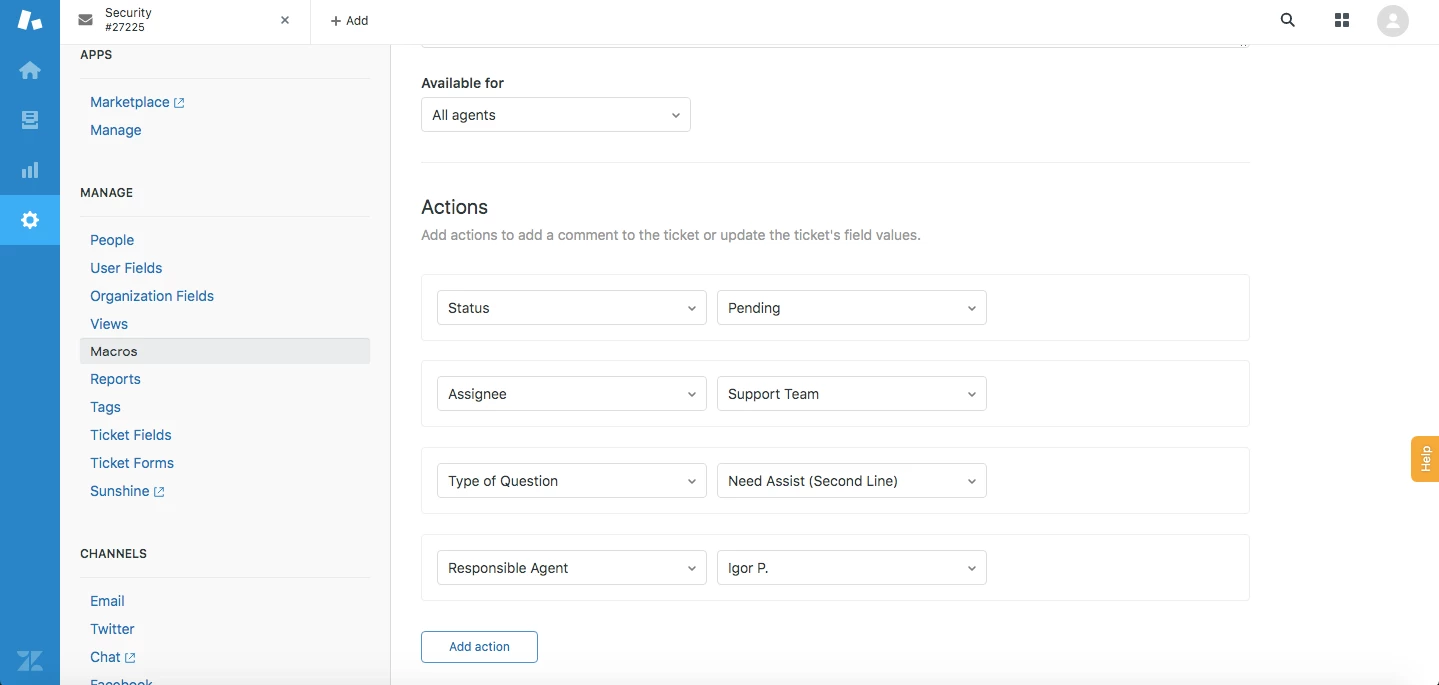The width and height of the screenshot is (1439, 685).
Task: Click the Zendesk logo at bottom left
Action: pyautogui.click(x=30, y=660)
